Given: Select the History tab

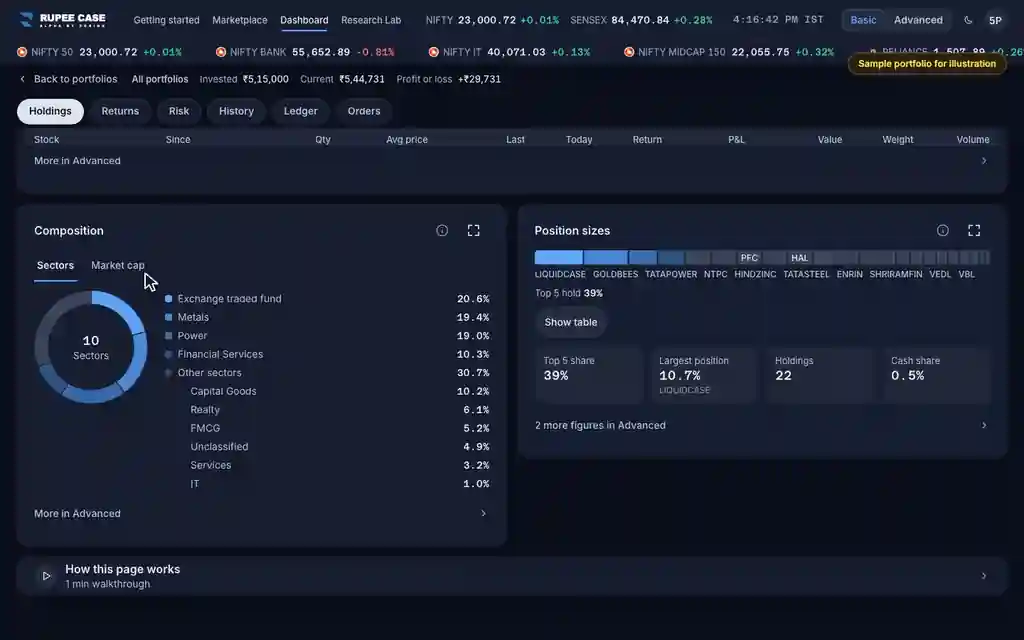Looking at the screenshot, I should (236, 111).
